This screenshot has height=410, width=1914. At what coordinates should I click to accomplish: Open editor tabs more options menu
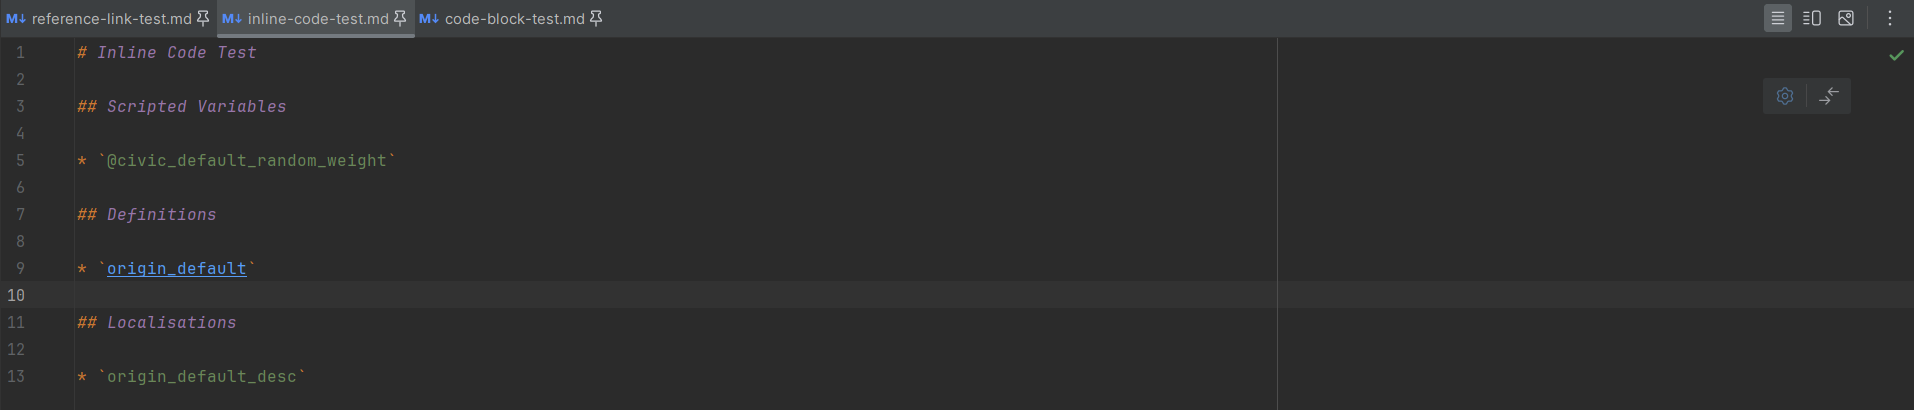(1890, 18)
